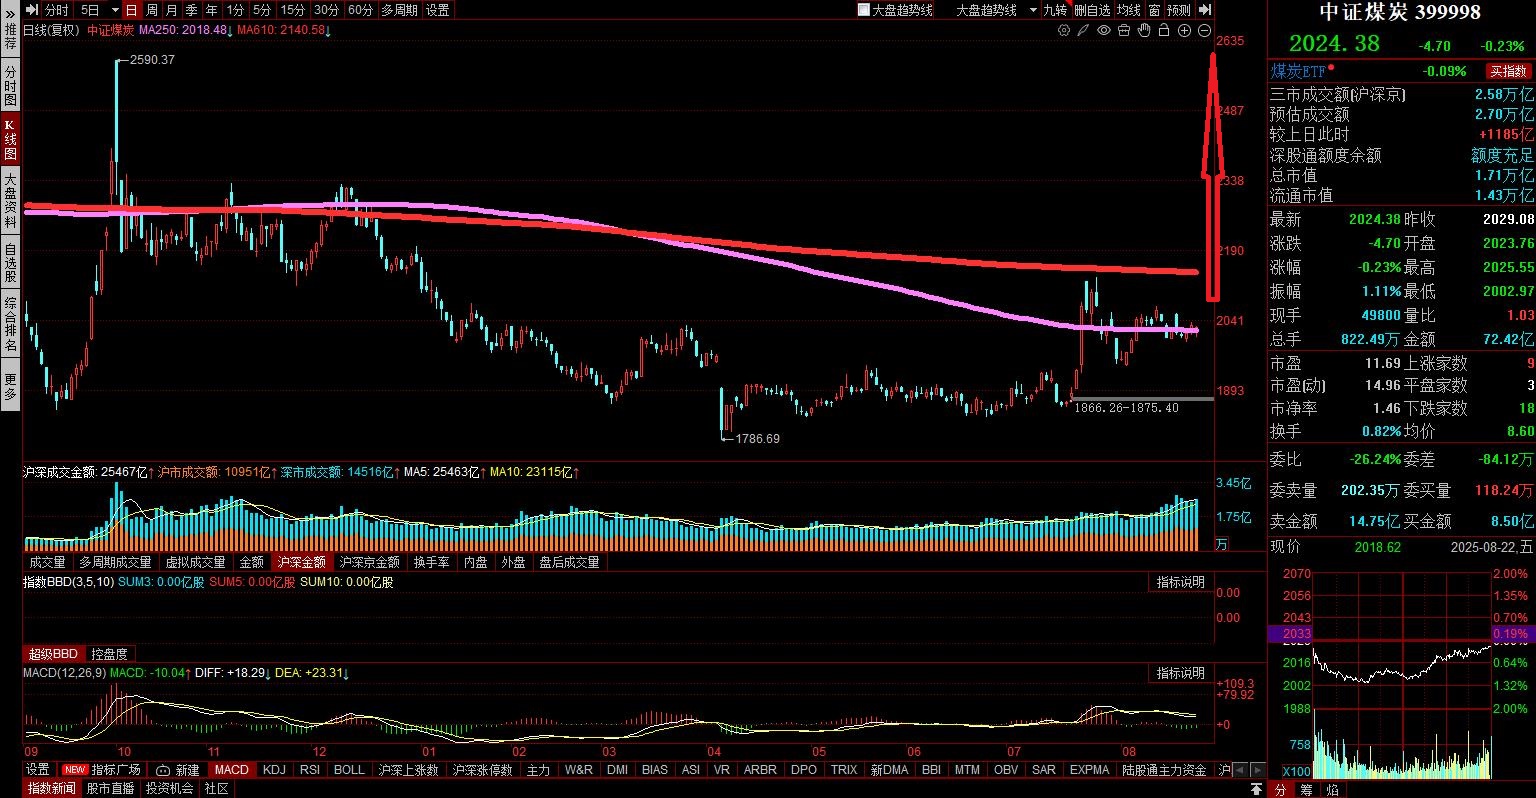Select the 年 yearly period

coord(211,10)
